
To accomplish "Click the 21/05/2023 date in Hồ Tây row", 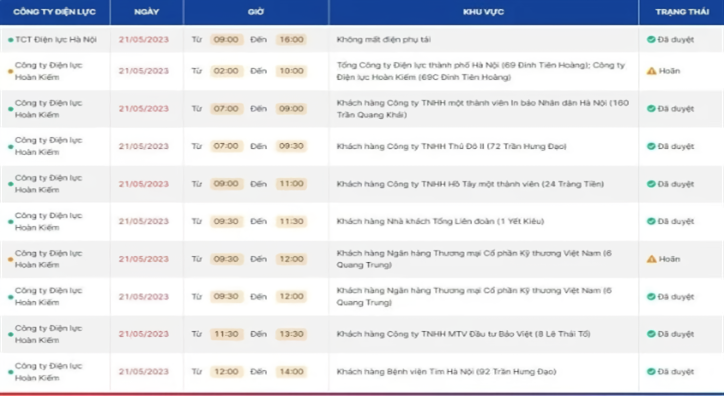I will [x=144, y=184].
